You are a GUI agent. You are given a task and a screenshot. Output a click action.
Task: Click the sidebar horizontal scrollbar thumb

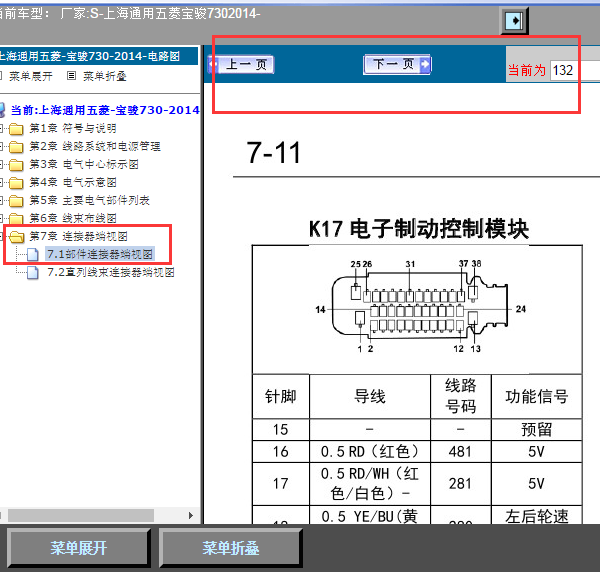pos(81,515)
